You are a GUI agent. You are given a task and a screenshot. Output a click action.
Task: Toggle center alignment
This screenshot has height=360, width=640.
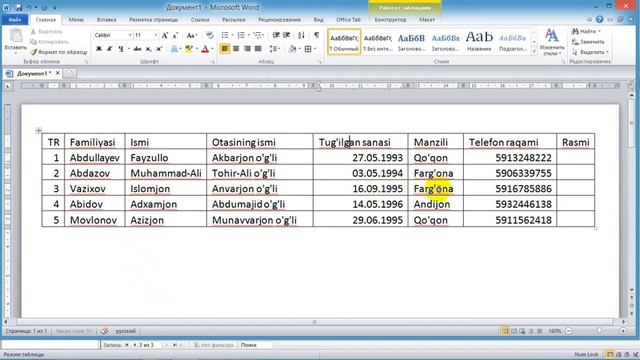pos(236,49)
